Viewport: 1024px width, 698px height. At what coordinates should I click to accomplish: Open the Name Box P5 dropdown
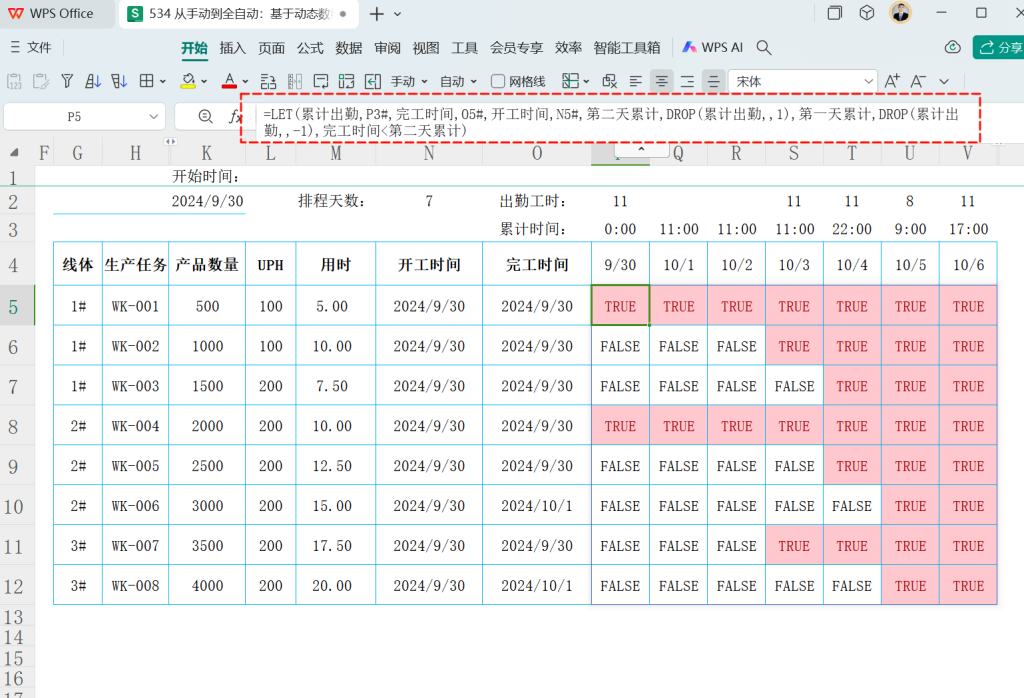click(x=153, y=117)
